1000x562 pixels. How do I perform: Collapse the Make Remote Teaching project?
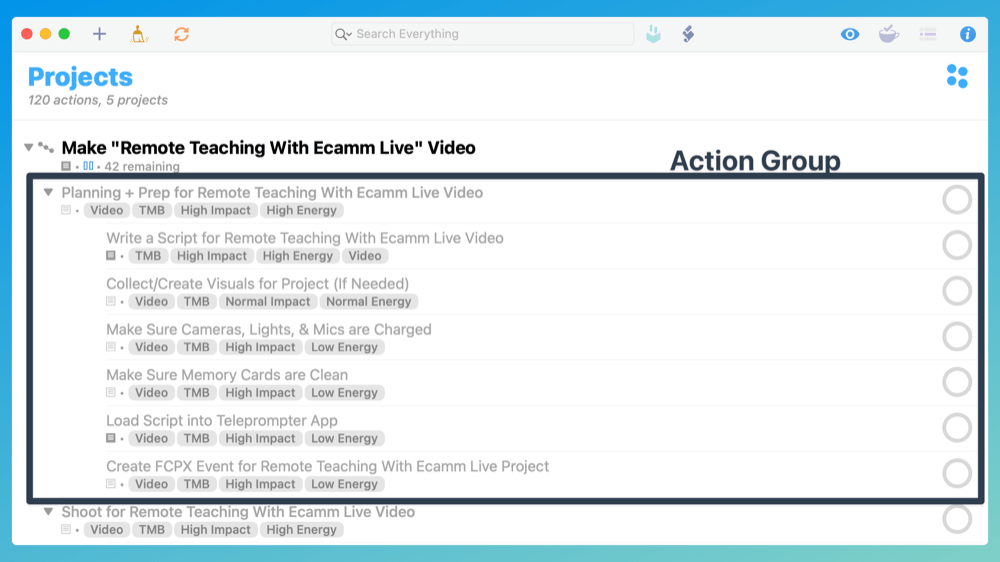pos(29,147)
